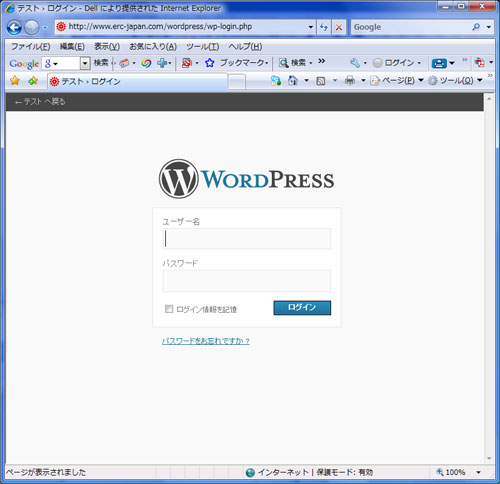Click the Home icon in command bar

tap(292, 80)
